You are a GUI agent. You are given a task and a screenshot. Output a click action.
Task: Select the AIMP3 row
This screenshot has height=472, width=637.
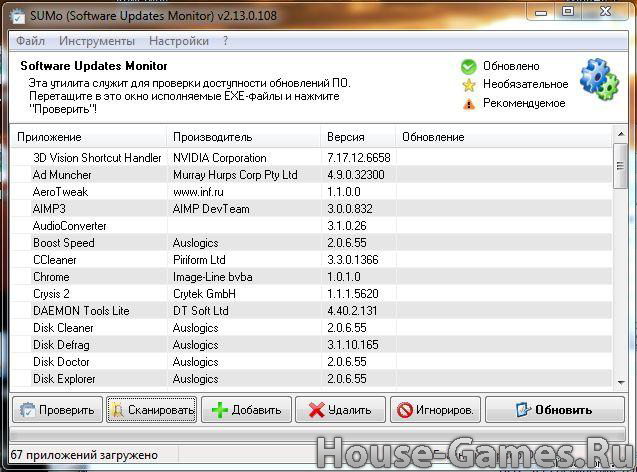point(312,209)
